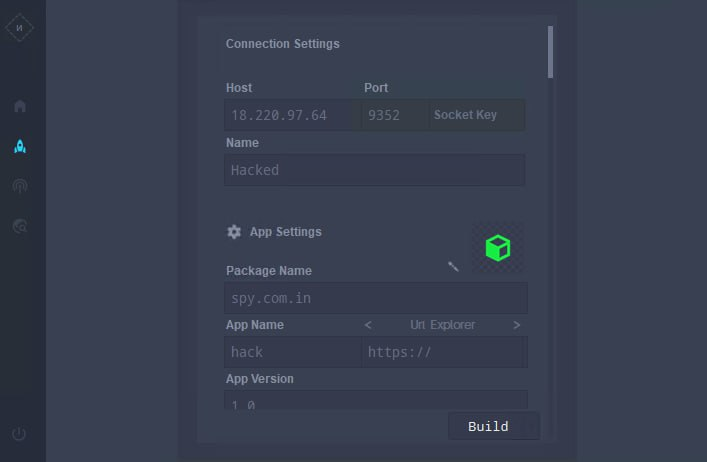
Task: Open the radar search sidebar icon
Action: pos(20,226)
